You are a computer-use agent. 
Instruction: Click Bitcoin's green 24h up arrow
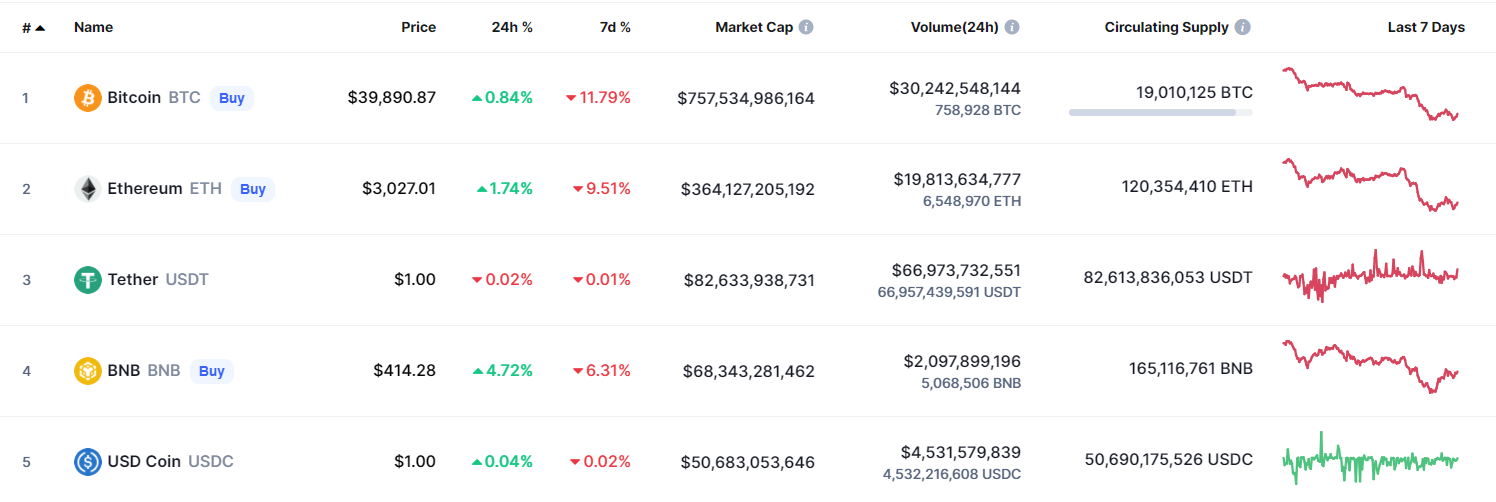(477, 98)
